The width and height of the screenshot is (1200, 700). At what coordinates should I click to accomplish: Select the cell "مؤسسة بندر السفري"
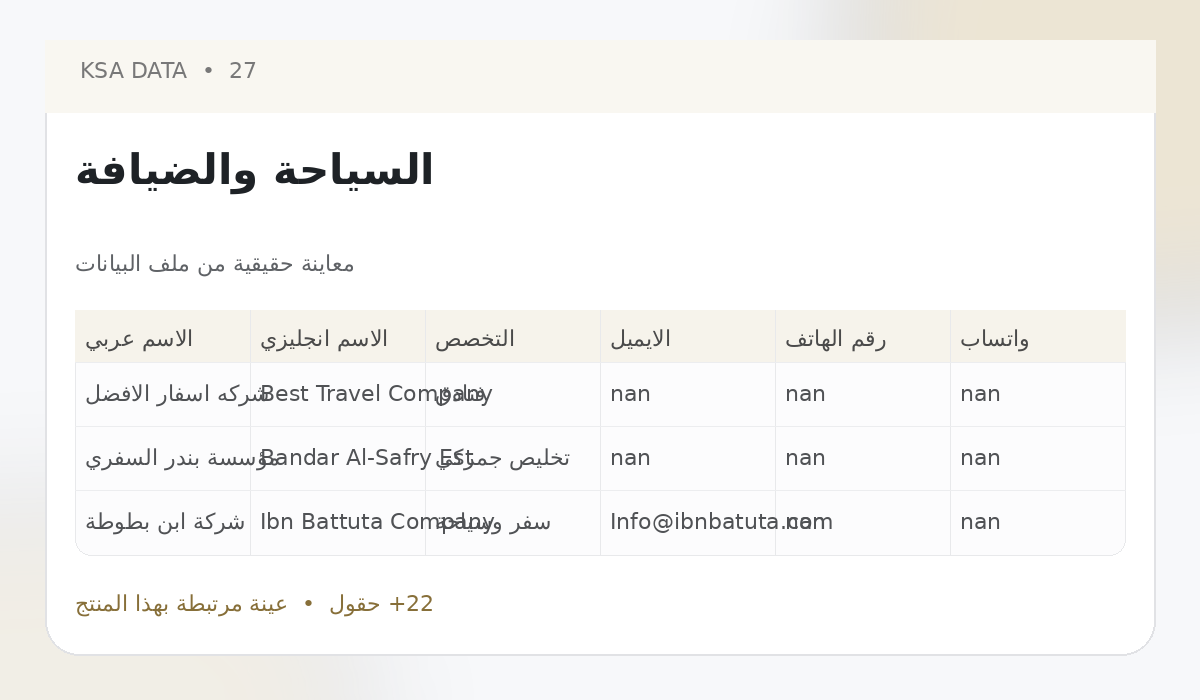[163, 459]
